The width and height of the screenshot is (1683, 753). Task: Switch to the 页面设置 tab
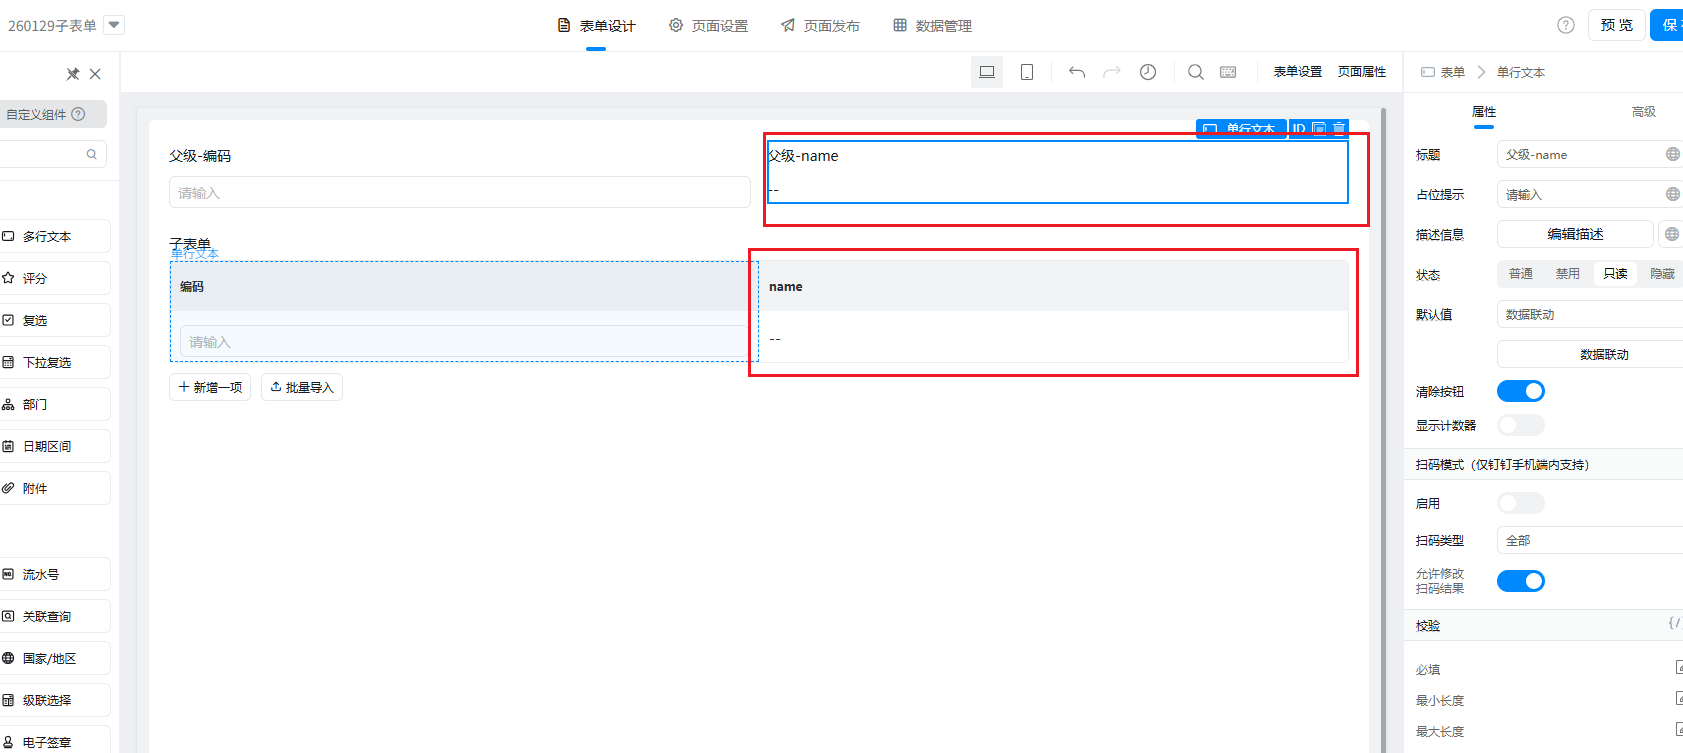click(708, 26)
